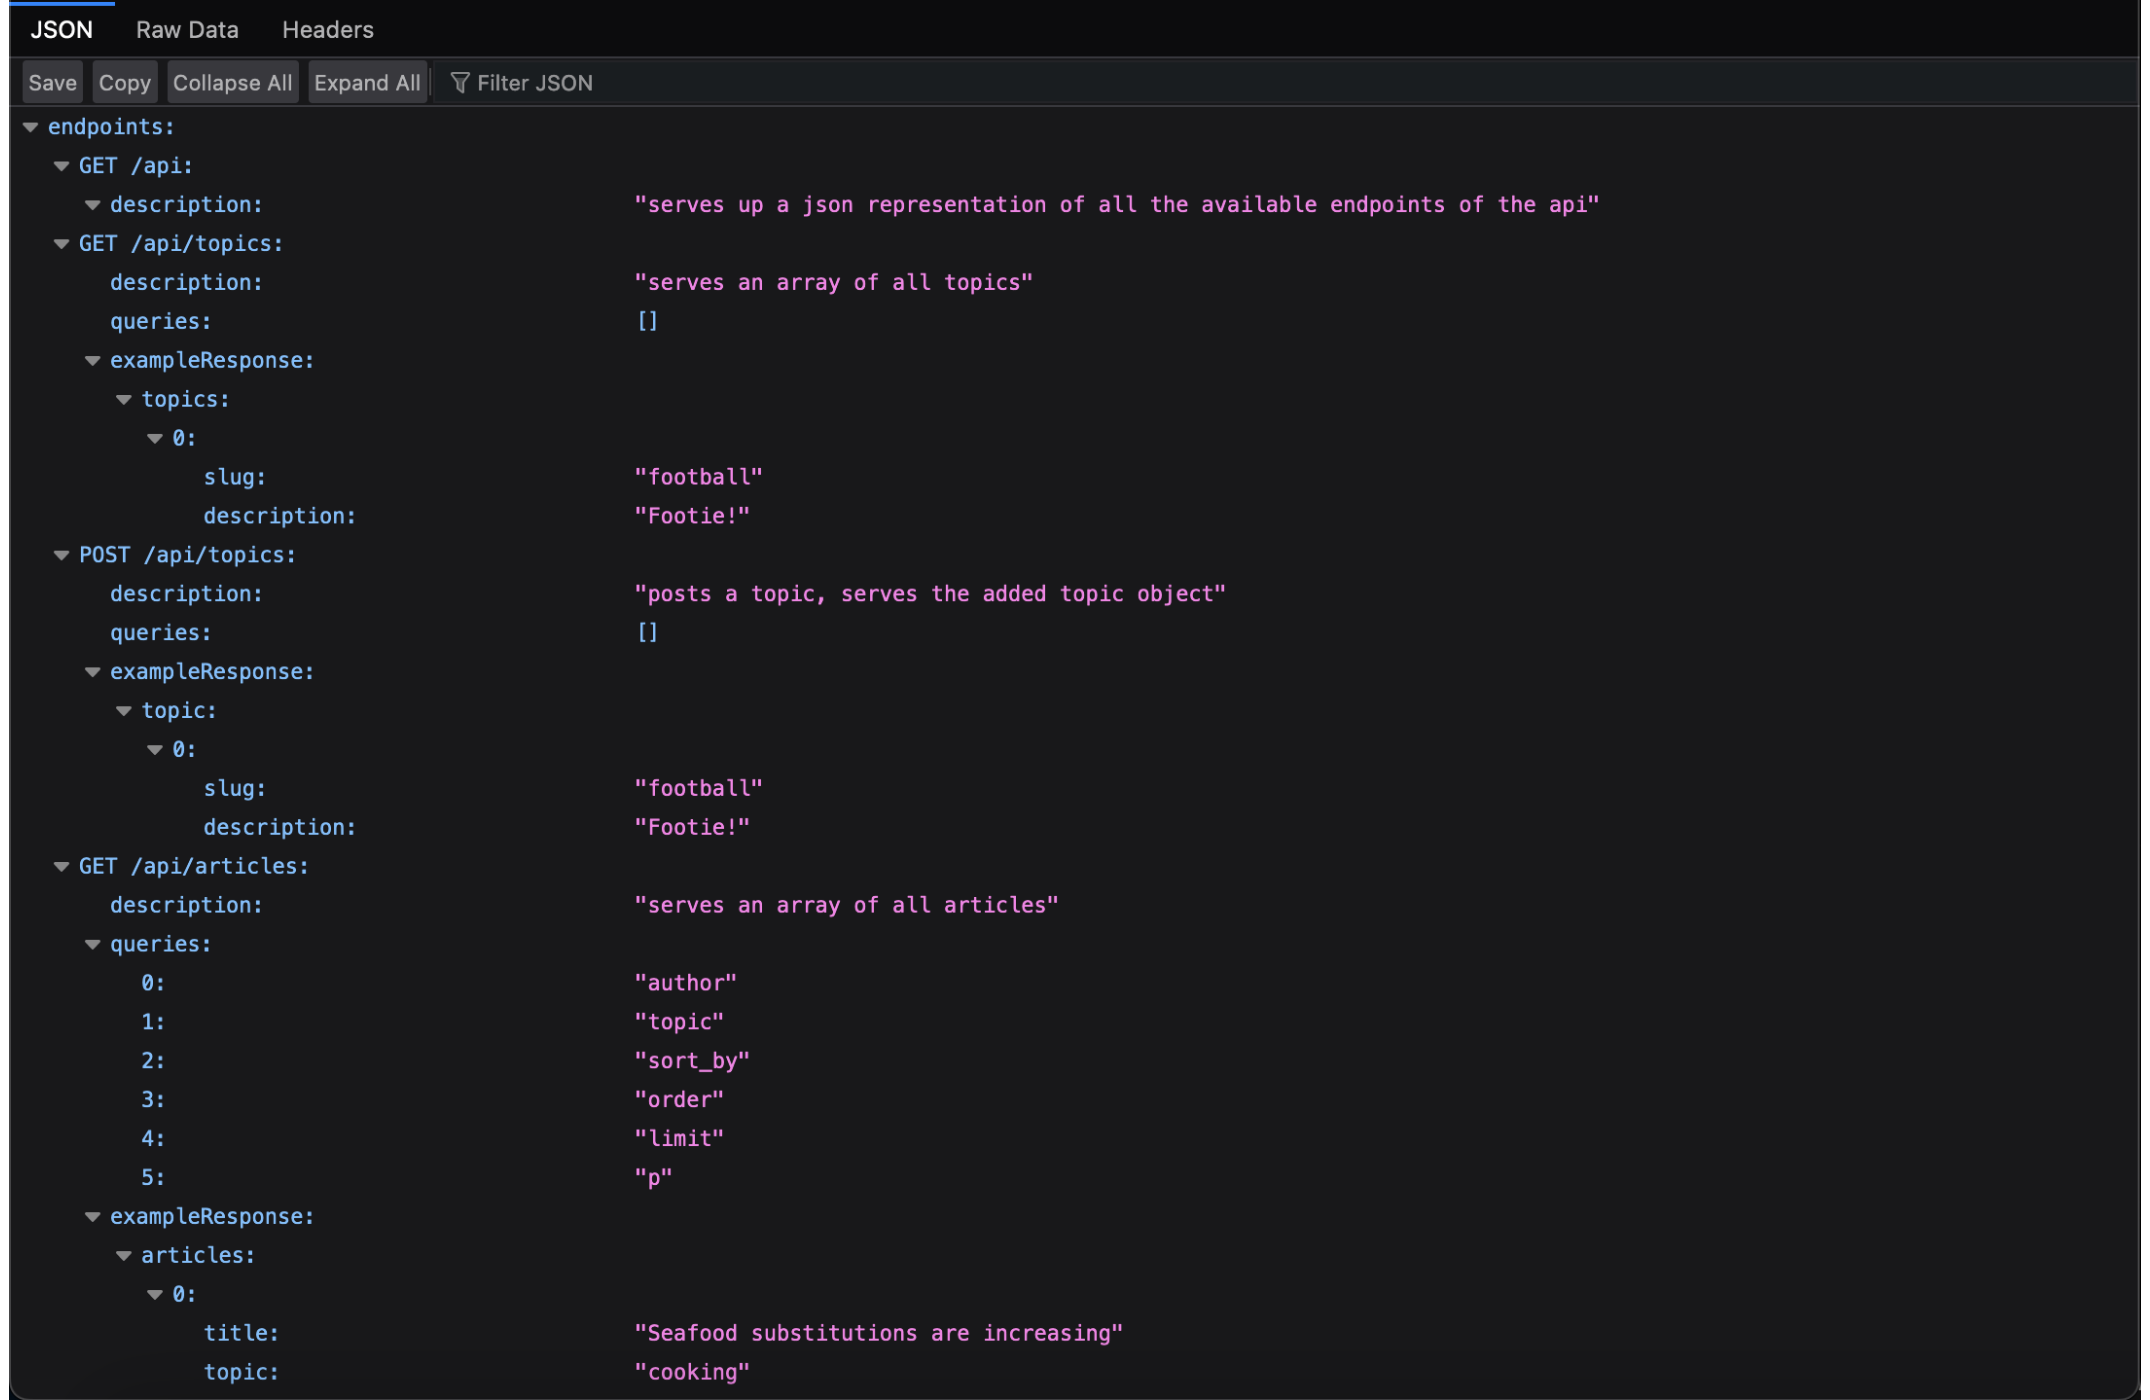The image size is (2150, 1400).
Task: Collapse item 0 under topics
Action: click(x=155, y=439)
